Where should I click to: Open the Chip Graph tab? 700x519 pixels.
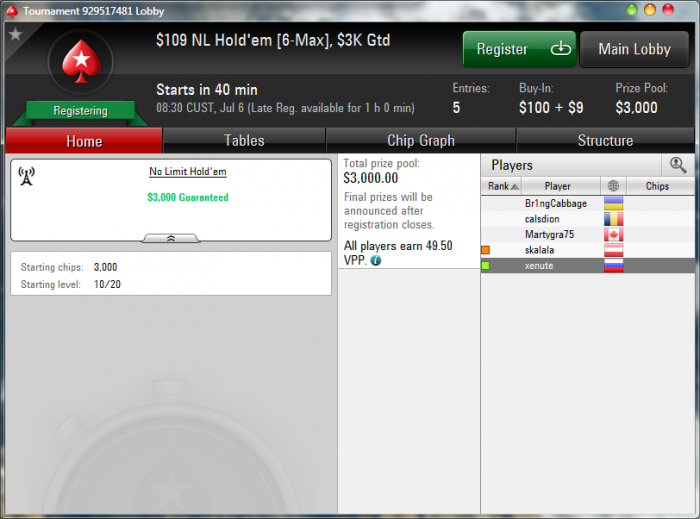pos(421,141)
